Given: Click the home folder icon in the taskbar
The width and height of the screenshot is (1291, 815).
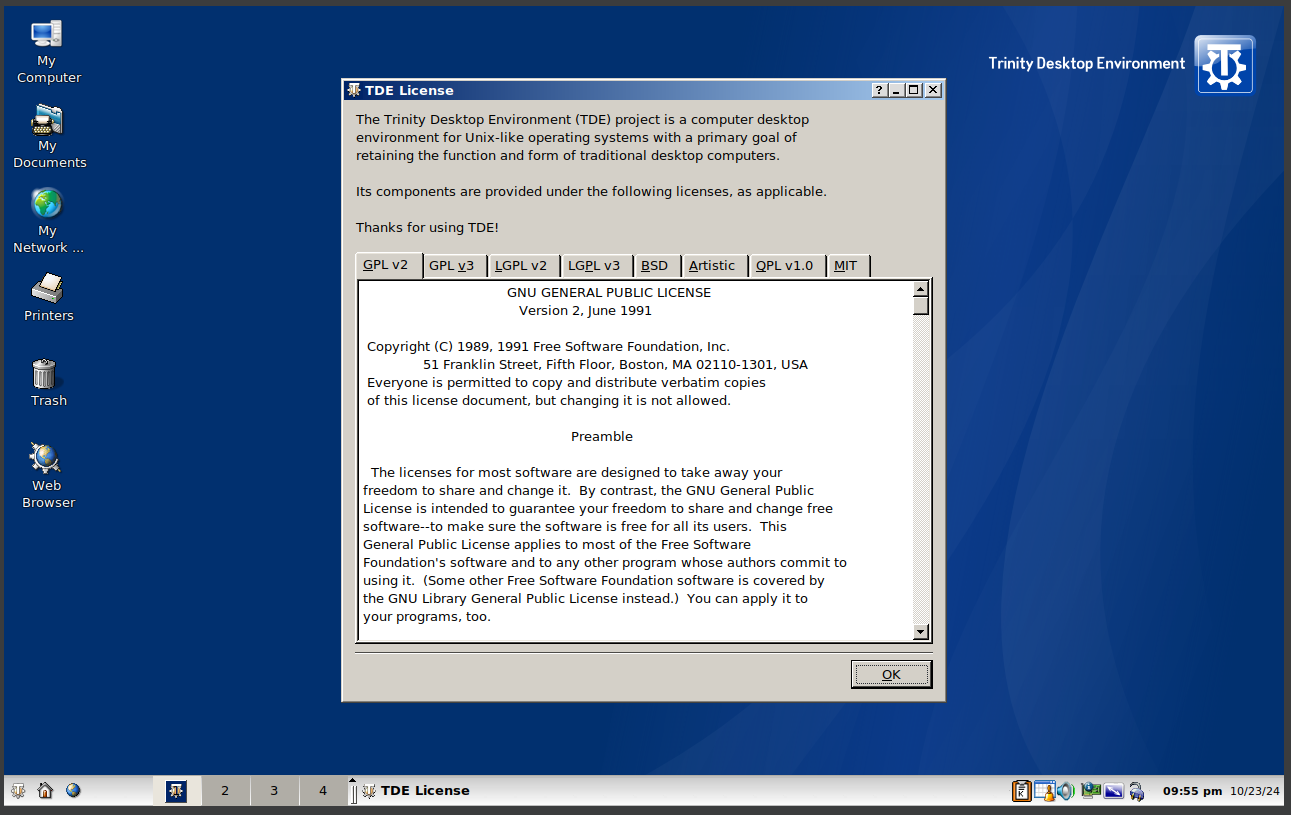Looking at the screenshot, I should tap(45, 791).
